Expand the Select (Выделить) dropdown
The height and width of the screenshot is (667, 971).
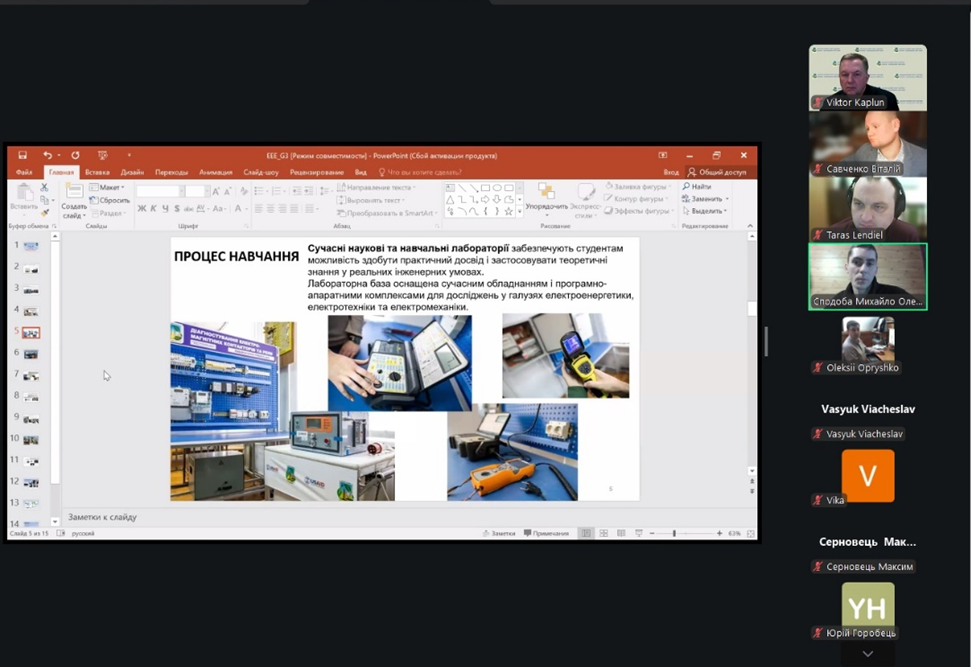pyautogui.click(x=707, y=211)
